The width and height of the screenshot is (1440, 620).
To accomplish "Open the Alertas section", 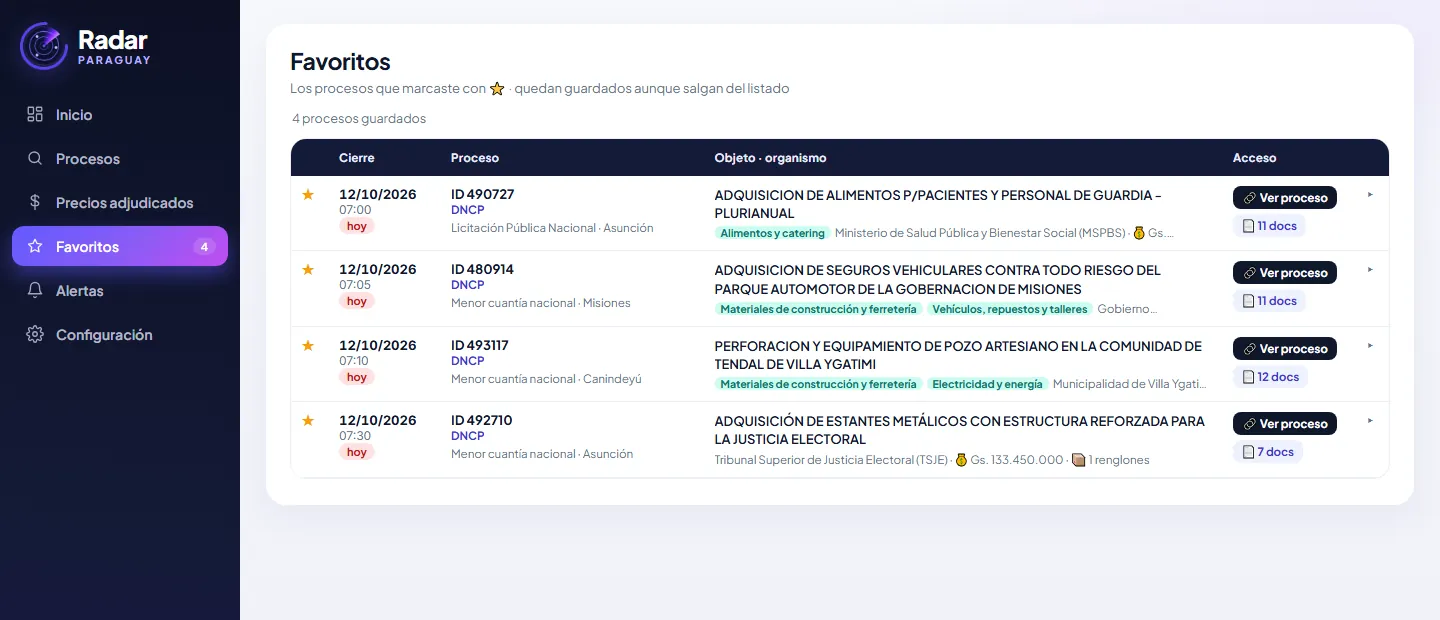I will pyautogui.click(x=120, y=290).
